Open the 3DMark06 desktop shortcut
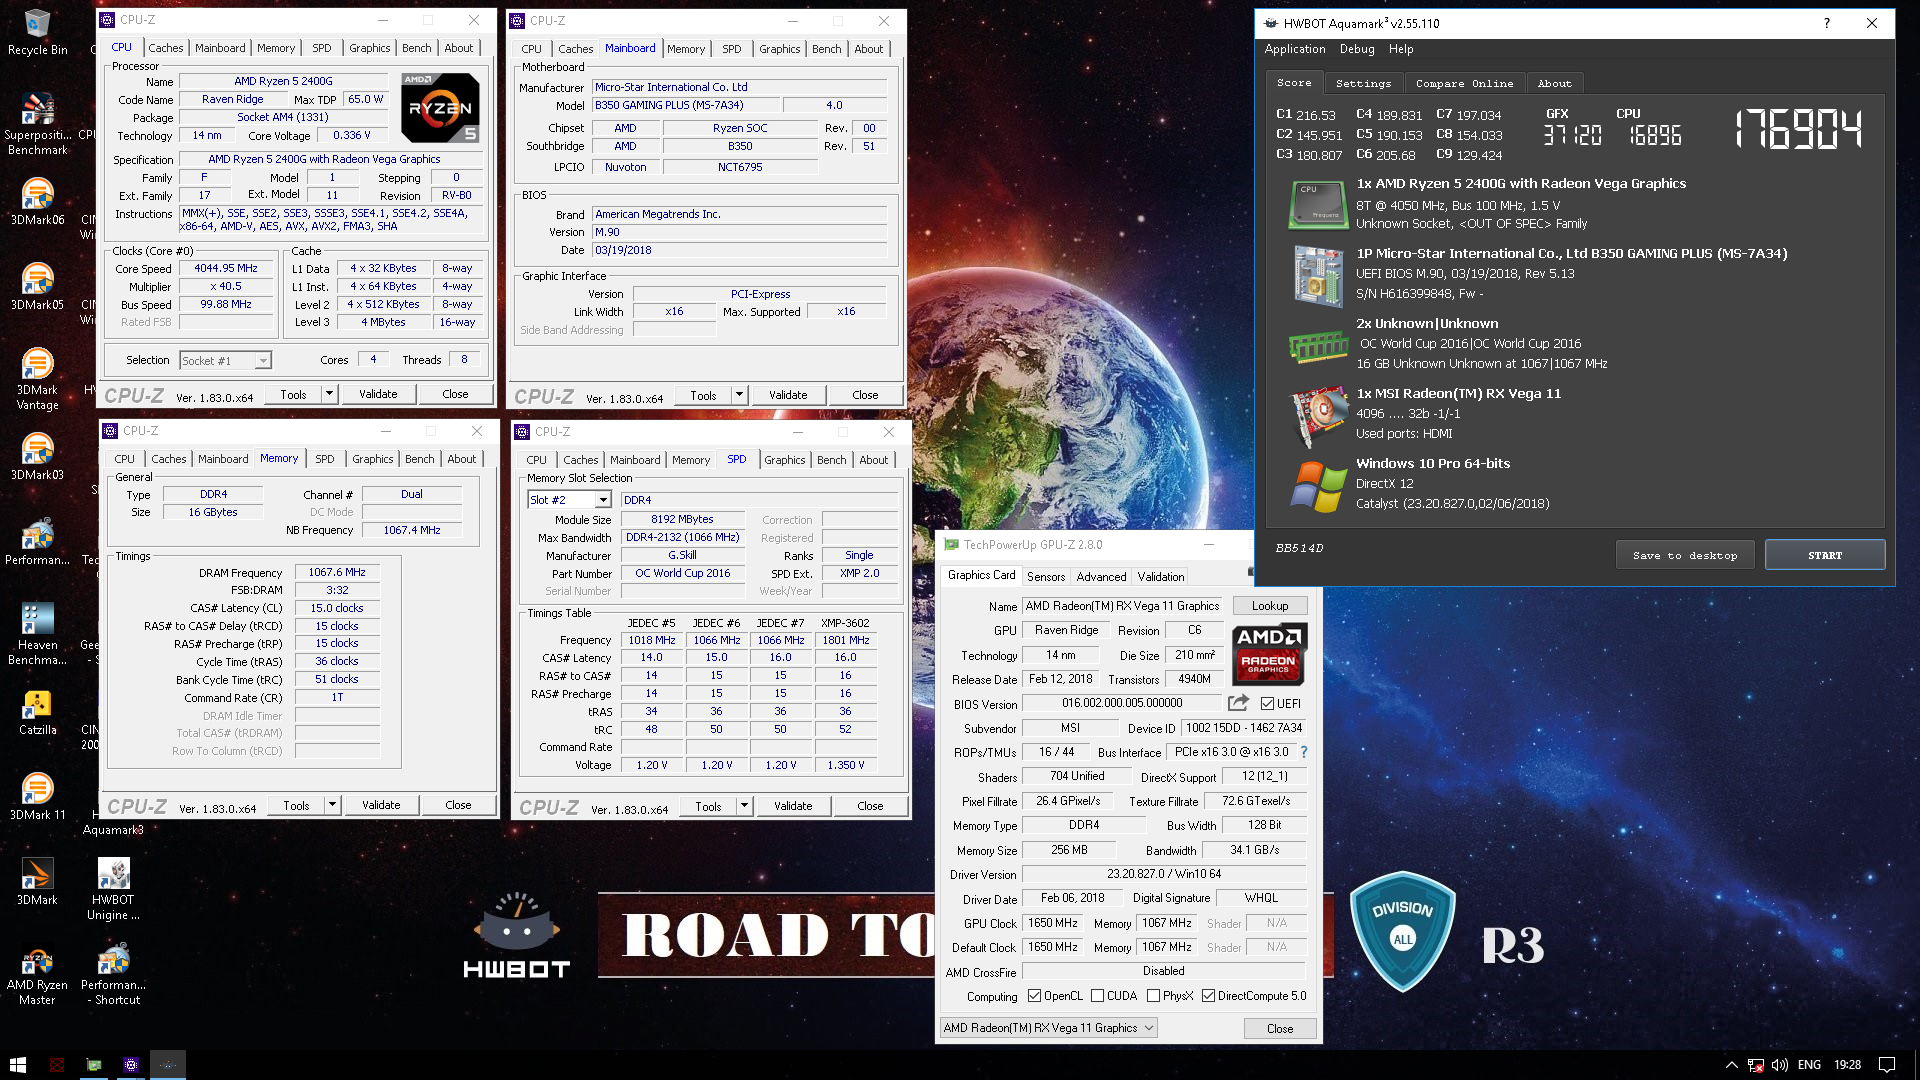Viewport: 1920px width, 1080px height. tap(37, 202)
